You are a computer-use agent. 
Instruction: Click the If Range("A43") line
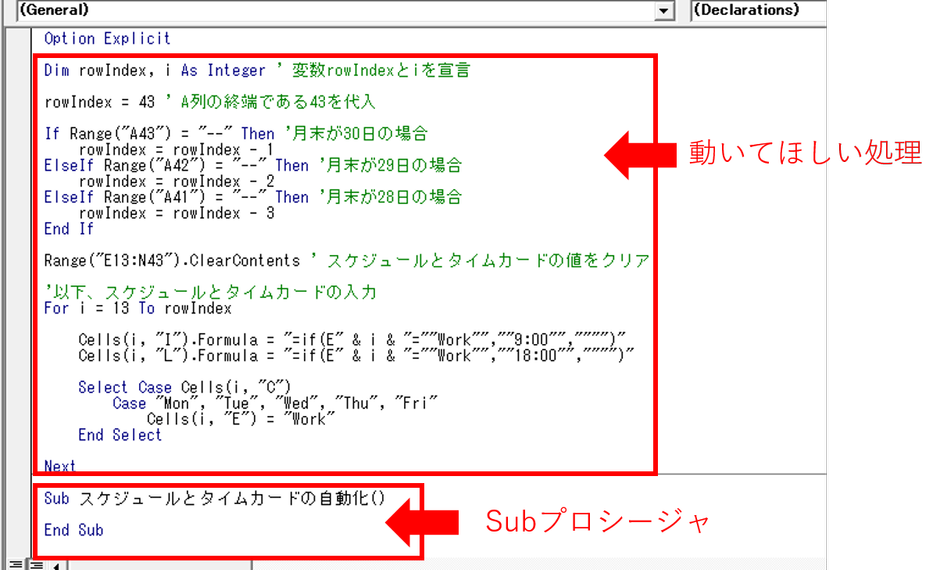click(x=236, y=134)
